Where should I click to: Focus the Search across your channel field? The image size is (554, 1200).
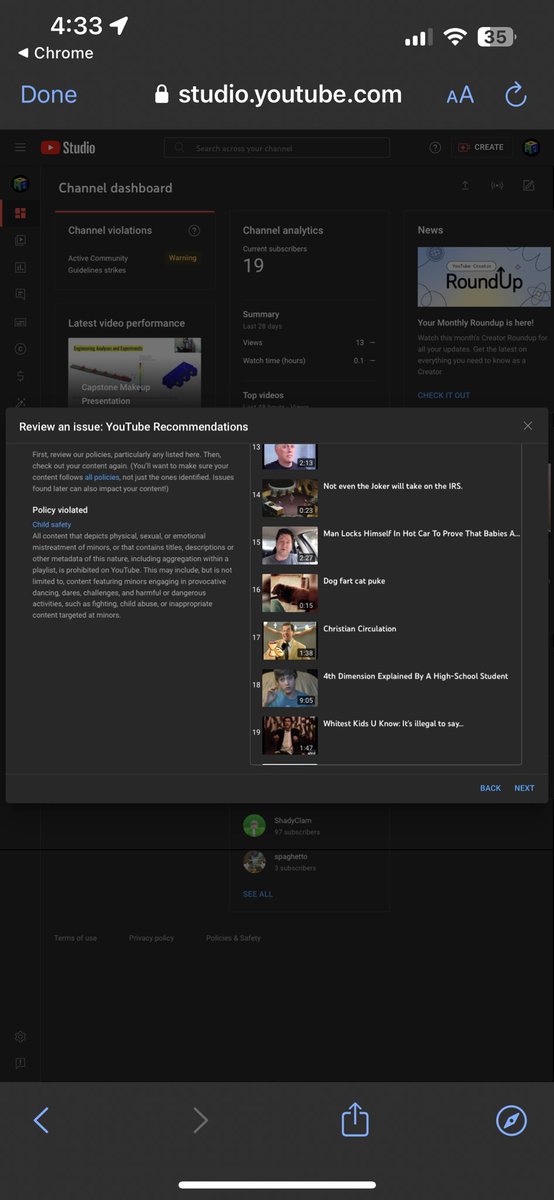[277, 147]
